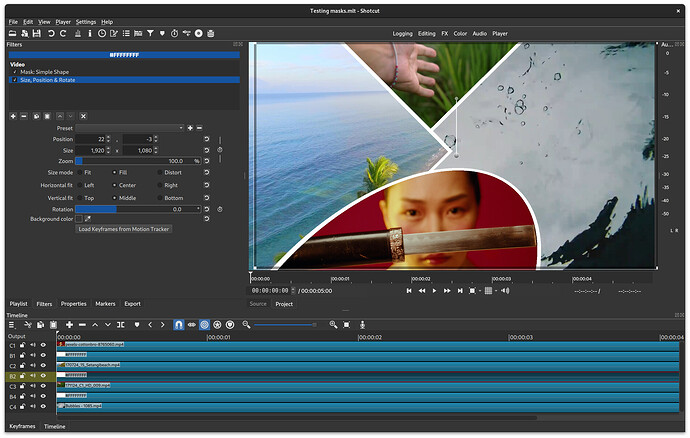The height and width of the screenshot is (438, 690).
Task: Uncheck the Mask: Simple Shape filter
Action: (15, 73)
